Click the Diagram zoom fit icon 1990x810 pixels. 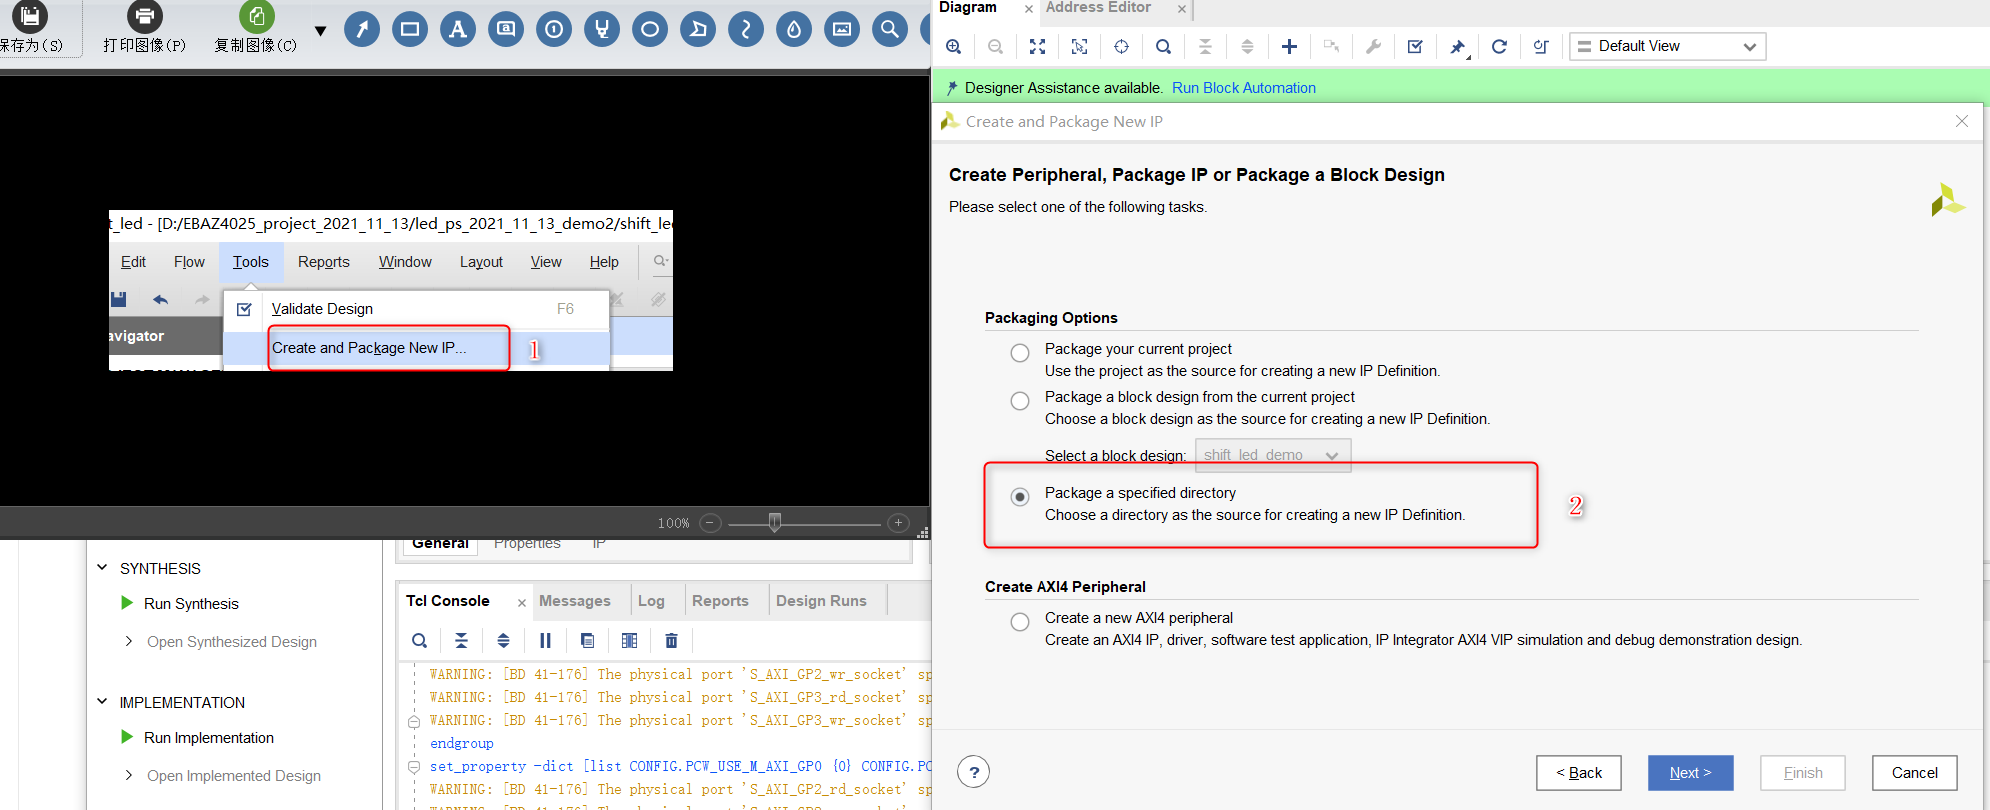1037,46
